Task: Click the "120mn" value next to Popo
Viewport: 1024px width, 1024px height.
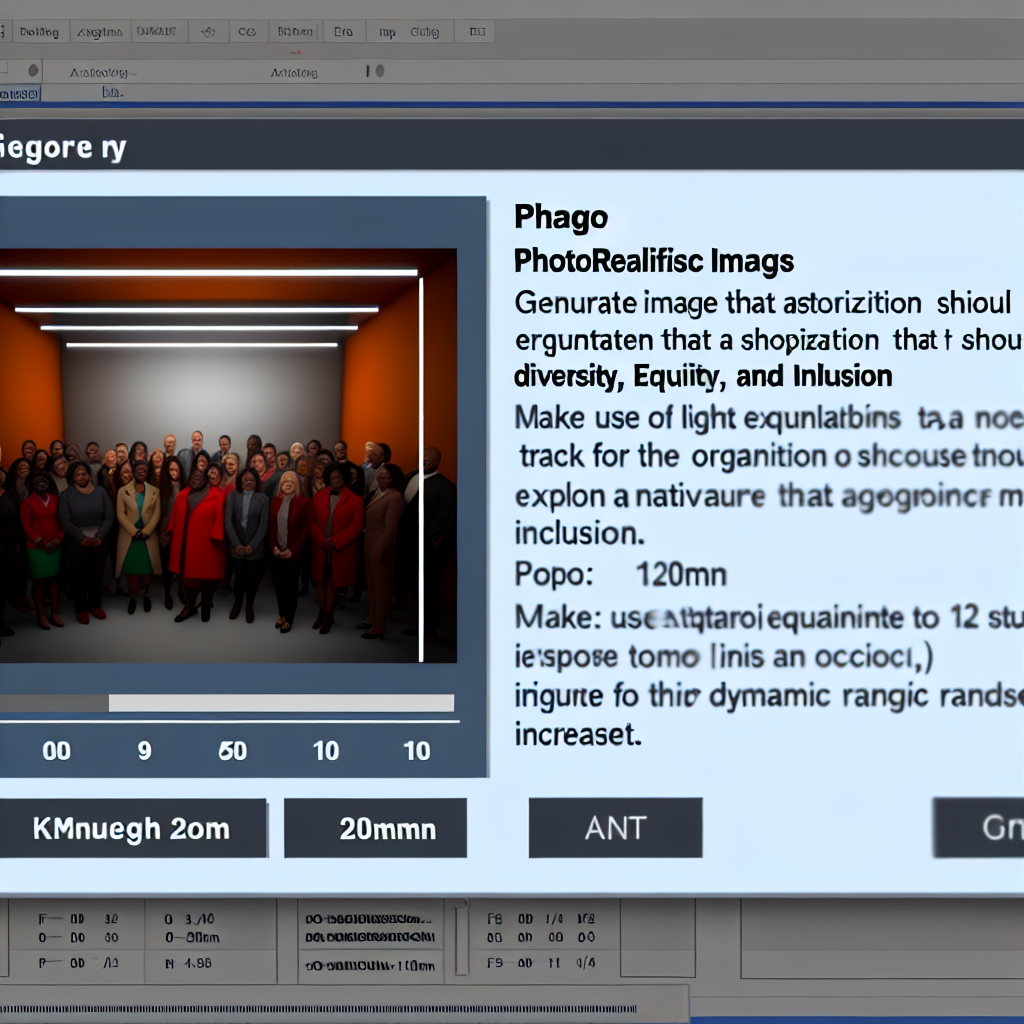Action: pyautogui.click(x=680, y=575)
